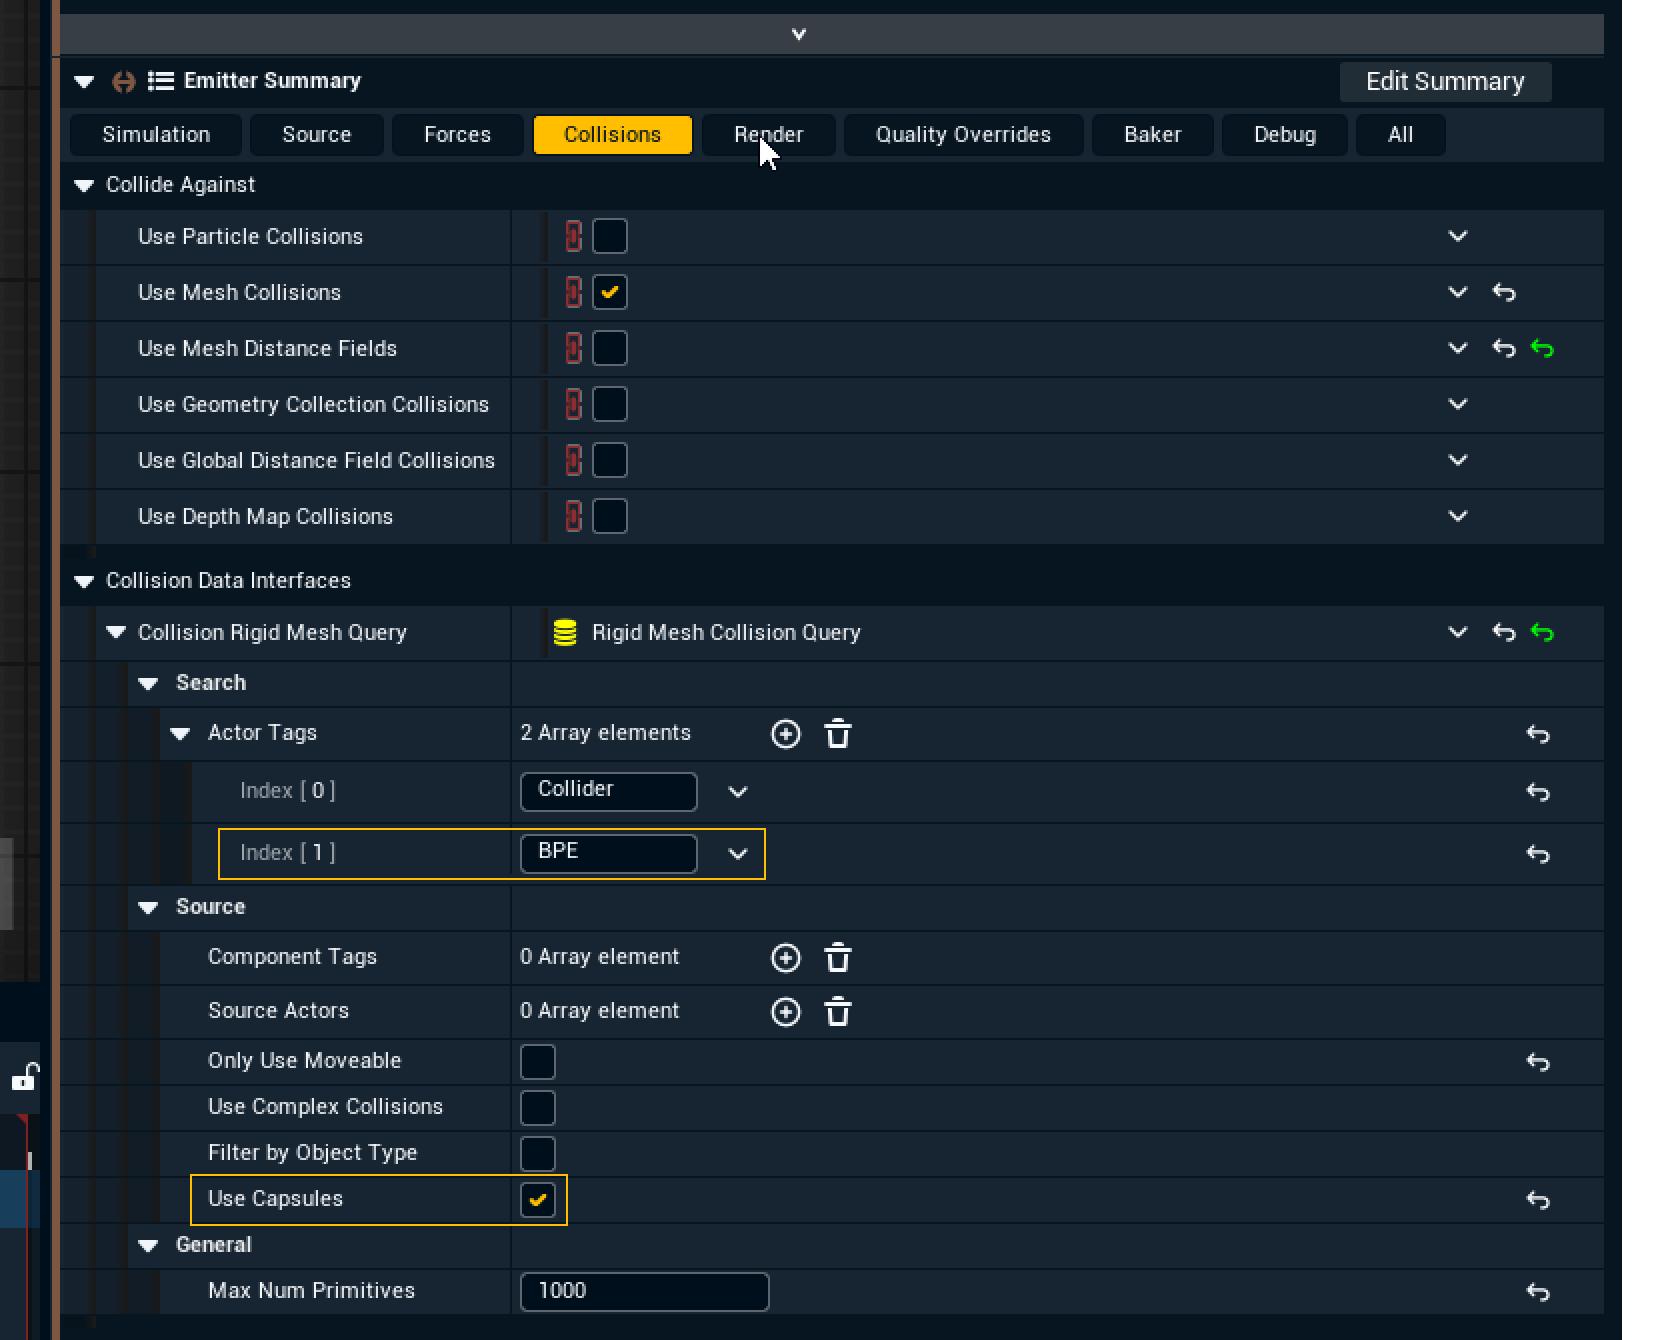Add element to Actor Tags array
The image size is (1654, 1340).
pos(786,734)
